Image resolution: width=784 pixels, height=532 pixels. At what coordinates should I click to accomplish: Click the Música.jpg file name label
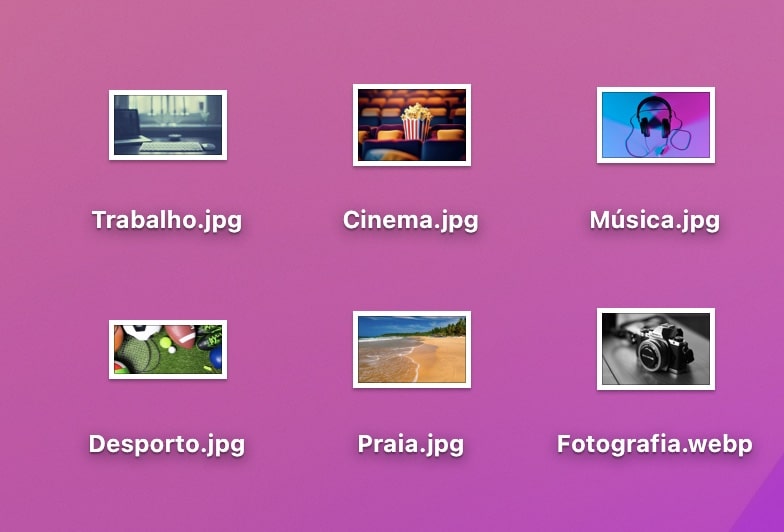(654, 220)
